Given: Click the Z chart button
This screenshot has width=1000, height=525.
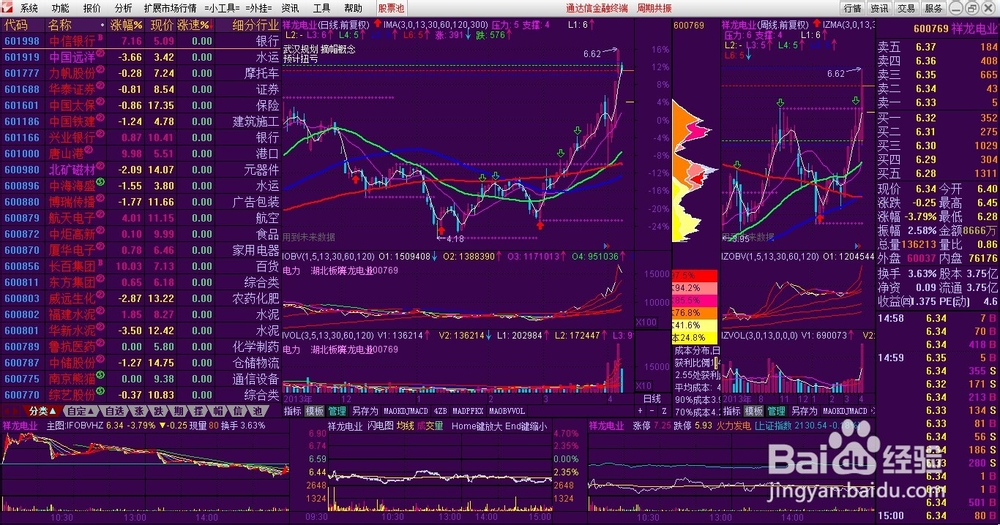Looking at the screenshot, I should pyautogui.click(x=664, y=411).
